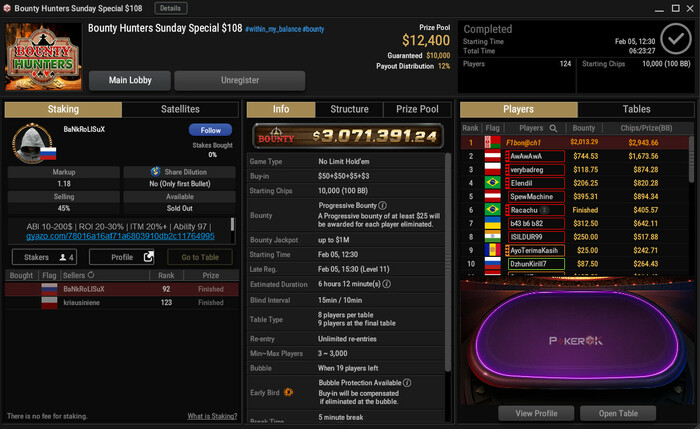Screen dimensions: 700x429
Task: Click the search icon in Players column header
Action: (553, 128)
